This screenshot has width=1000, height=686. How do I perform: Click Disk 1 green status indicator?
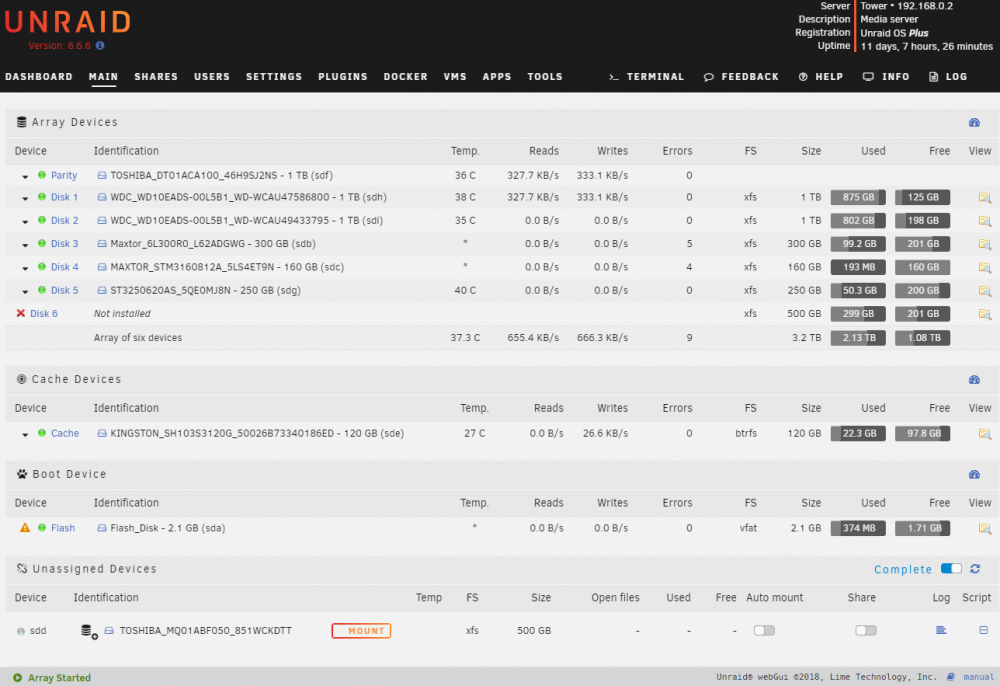[41, 197]
